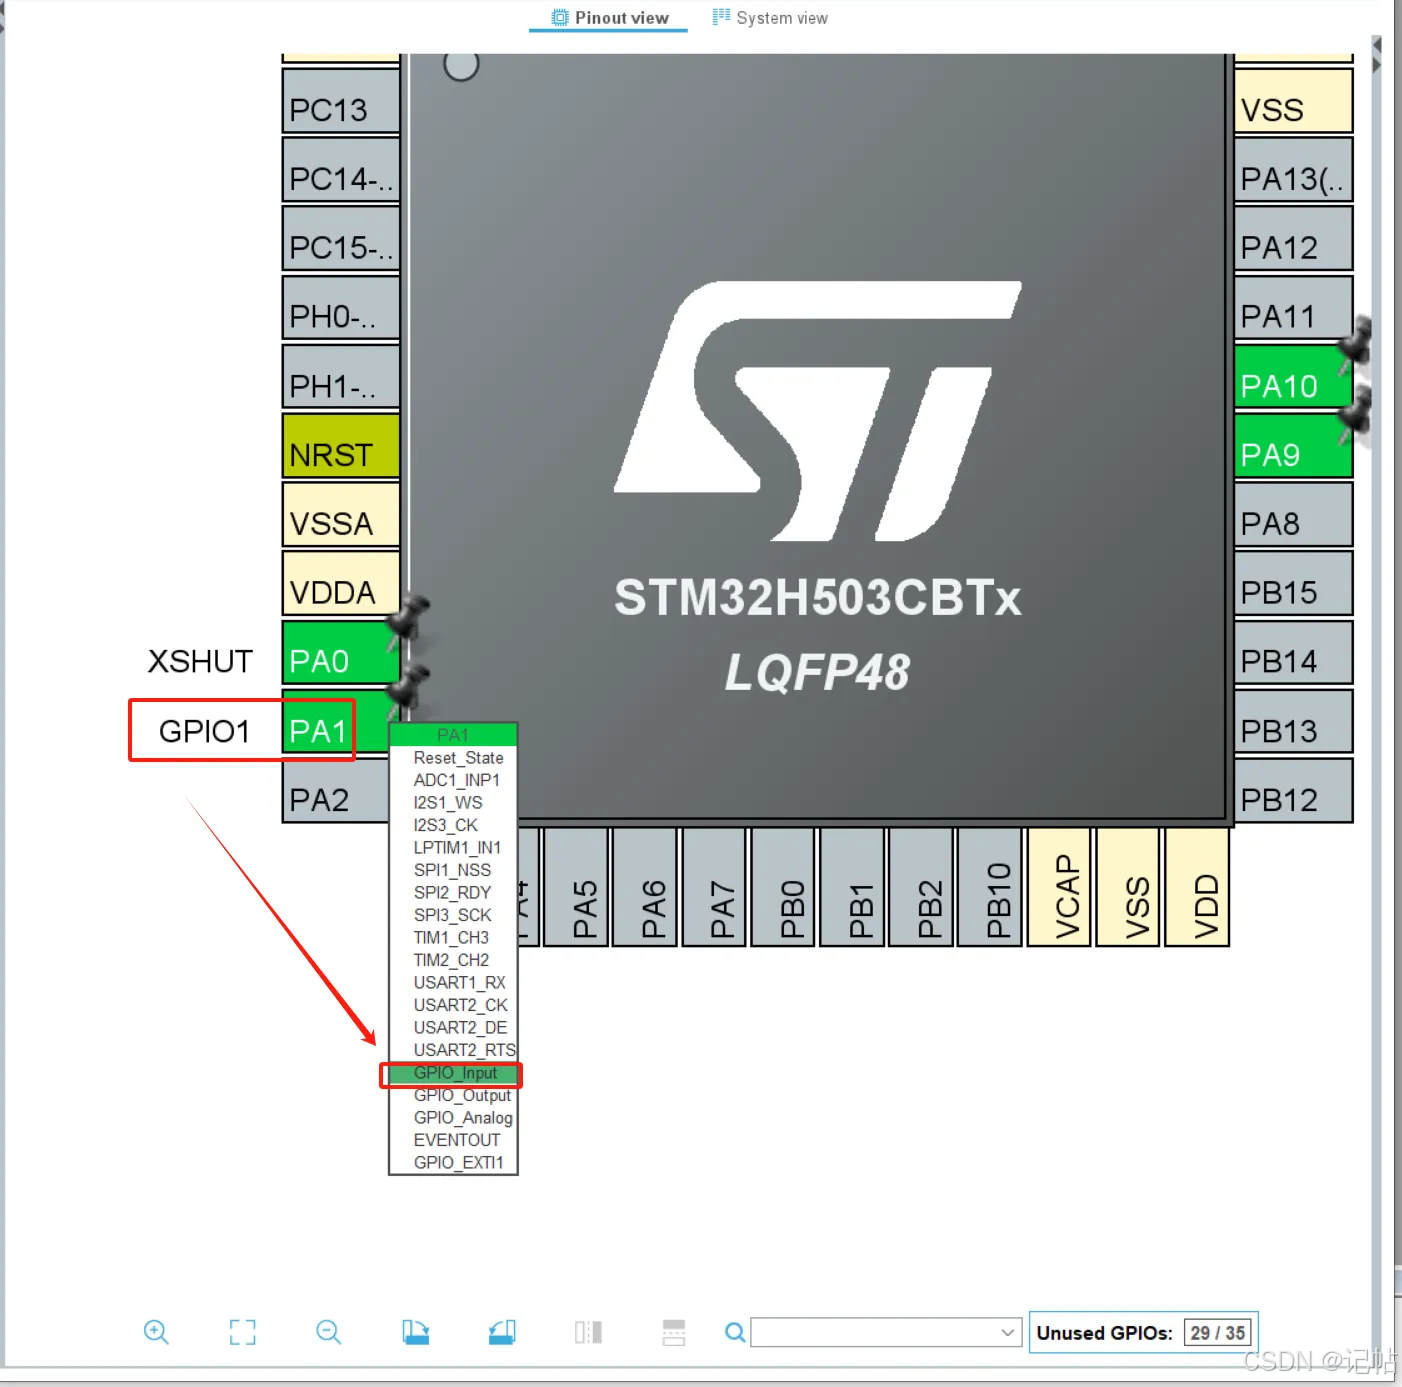
Task: Click the PA5 pin below the chip
Action: 577,887
